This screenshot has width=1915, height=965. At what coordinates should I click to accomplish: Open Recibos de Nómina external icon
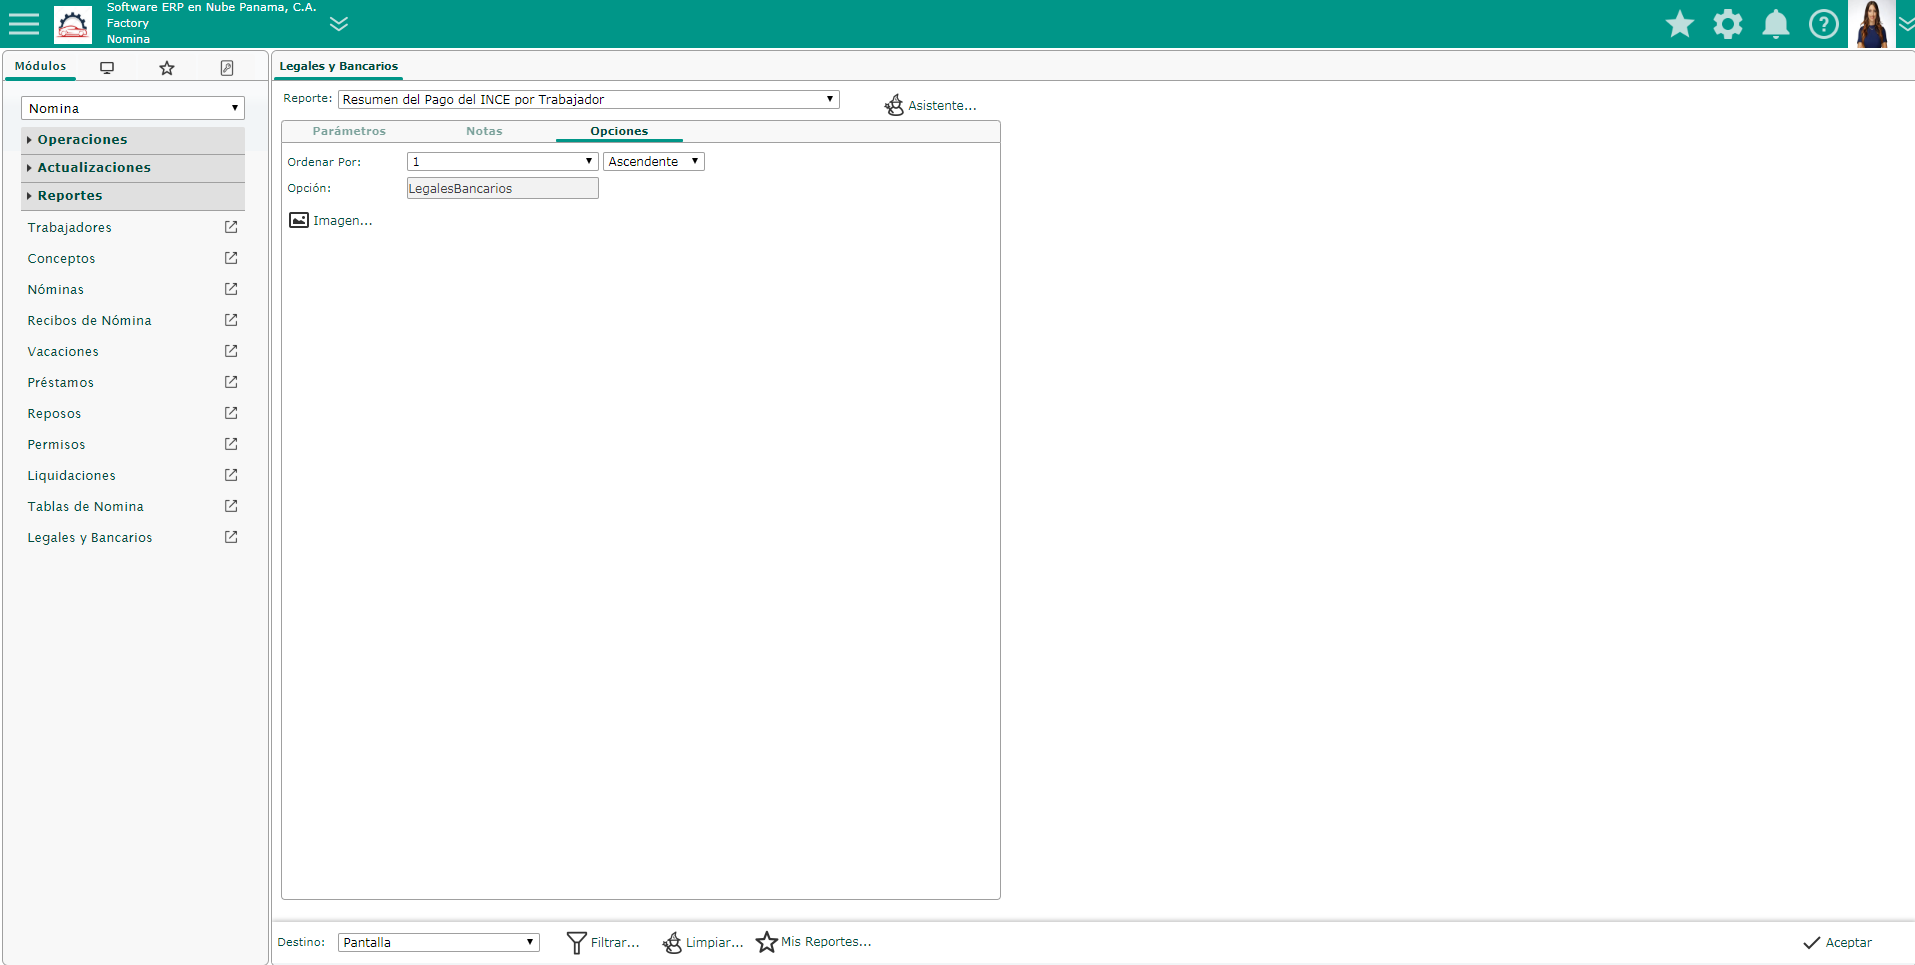(231, 320)
